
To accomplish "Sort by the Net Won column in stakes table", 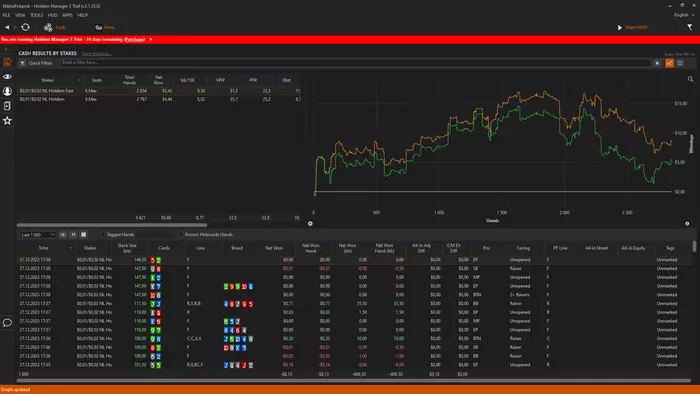I will point(158,80).
